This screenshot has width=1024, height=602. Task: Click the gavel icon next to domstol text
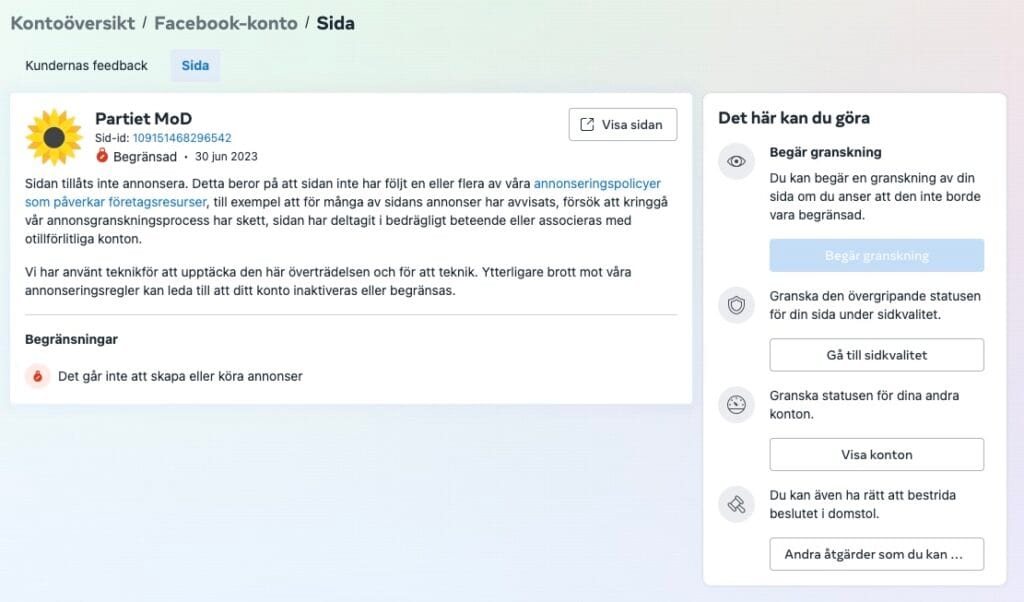click(737, 504)
